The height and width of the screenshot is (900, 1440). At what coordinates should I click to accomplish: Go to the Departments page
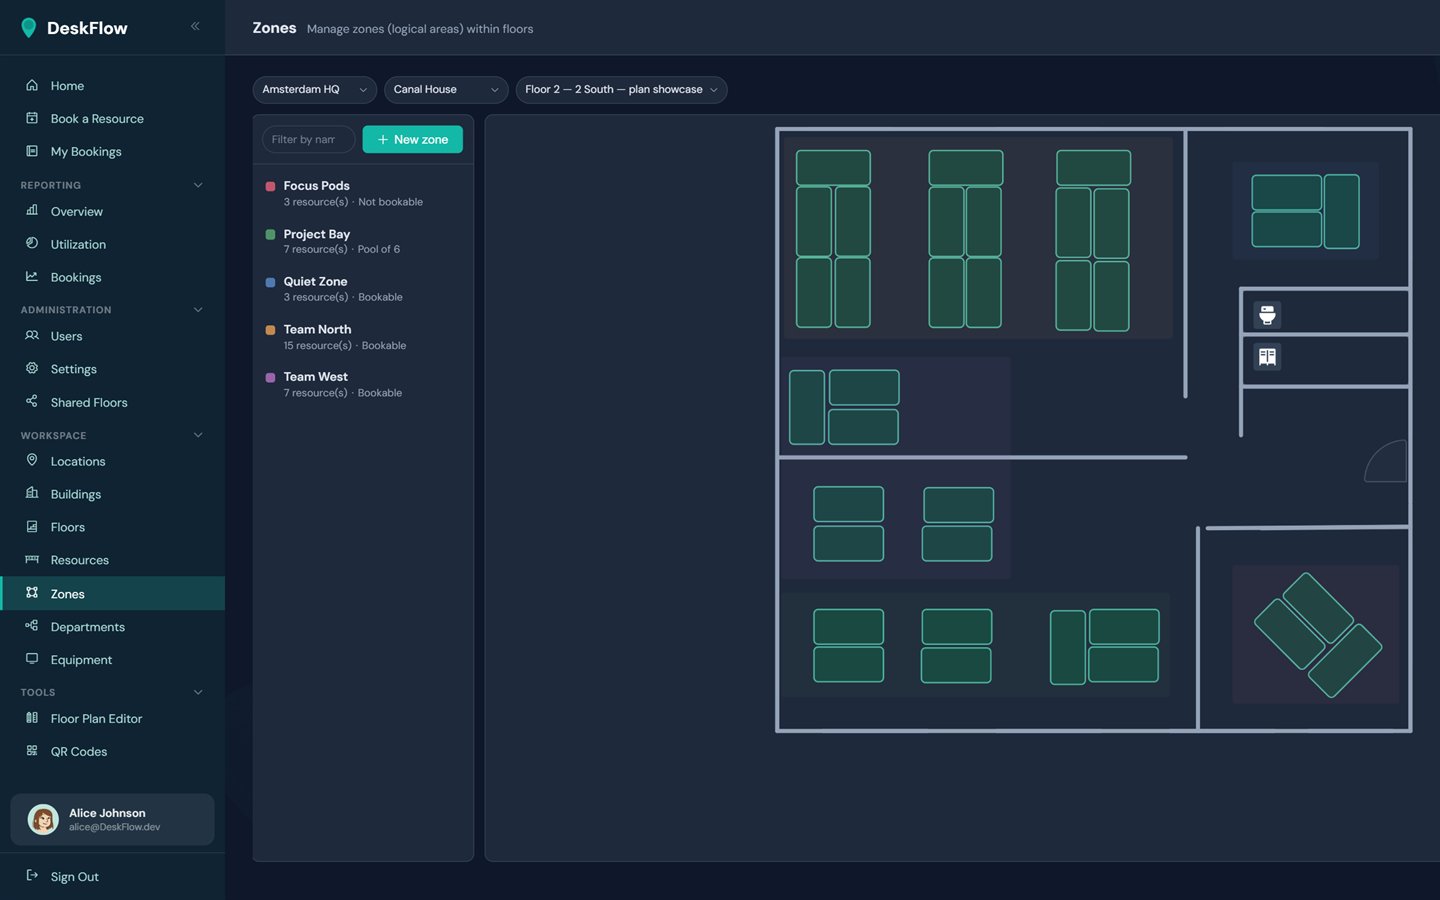112,627
